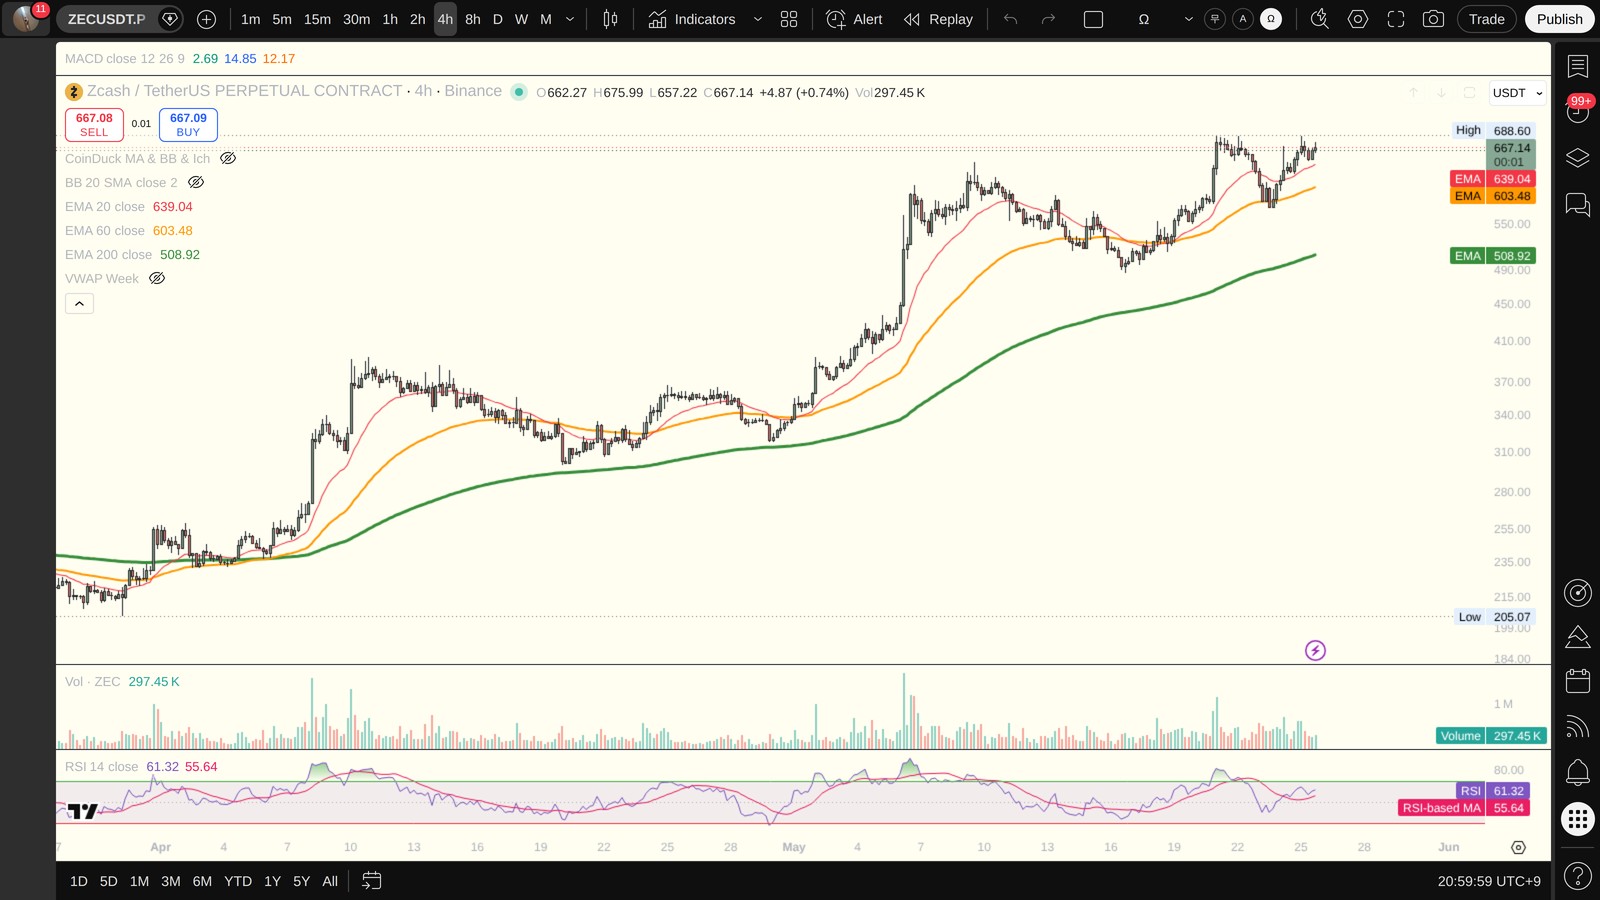This screenshot has height=900, width=1600.
Task: Open the pyramid sidebar icon
Action: tap(1578, 637)
